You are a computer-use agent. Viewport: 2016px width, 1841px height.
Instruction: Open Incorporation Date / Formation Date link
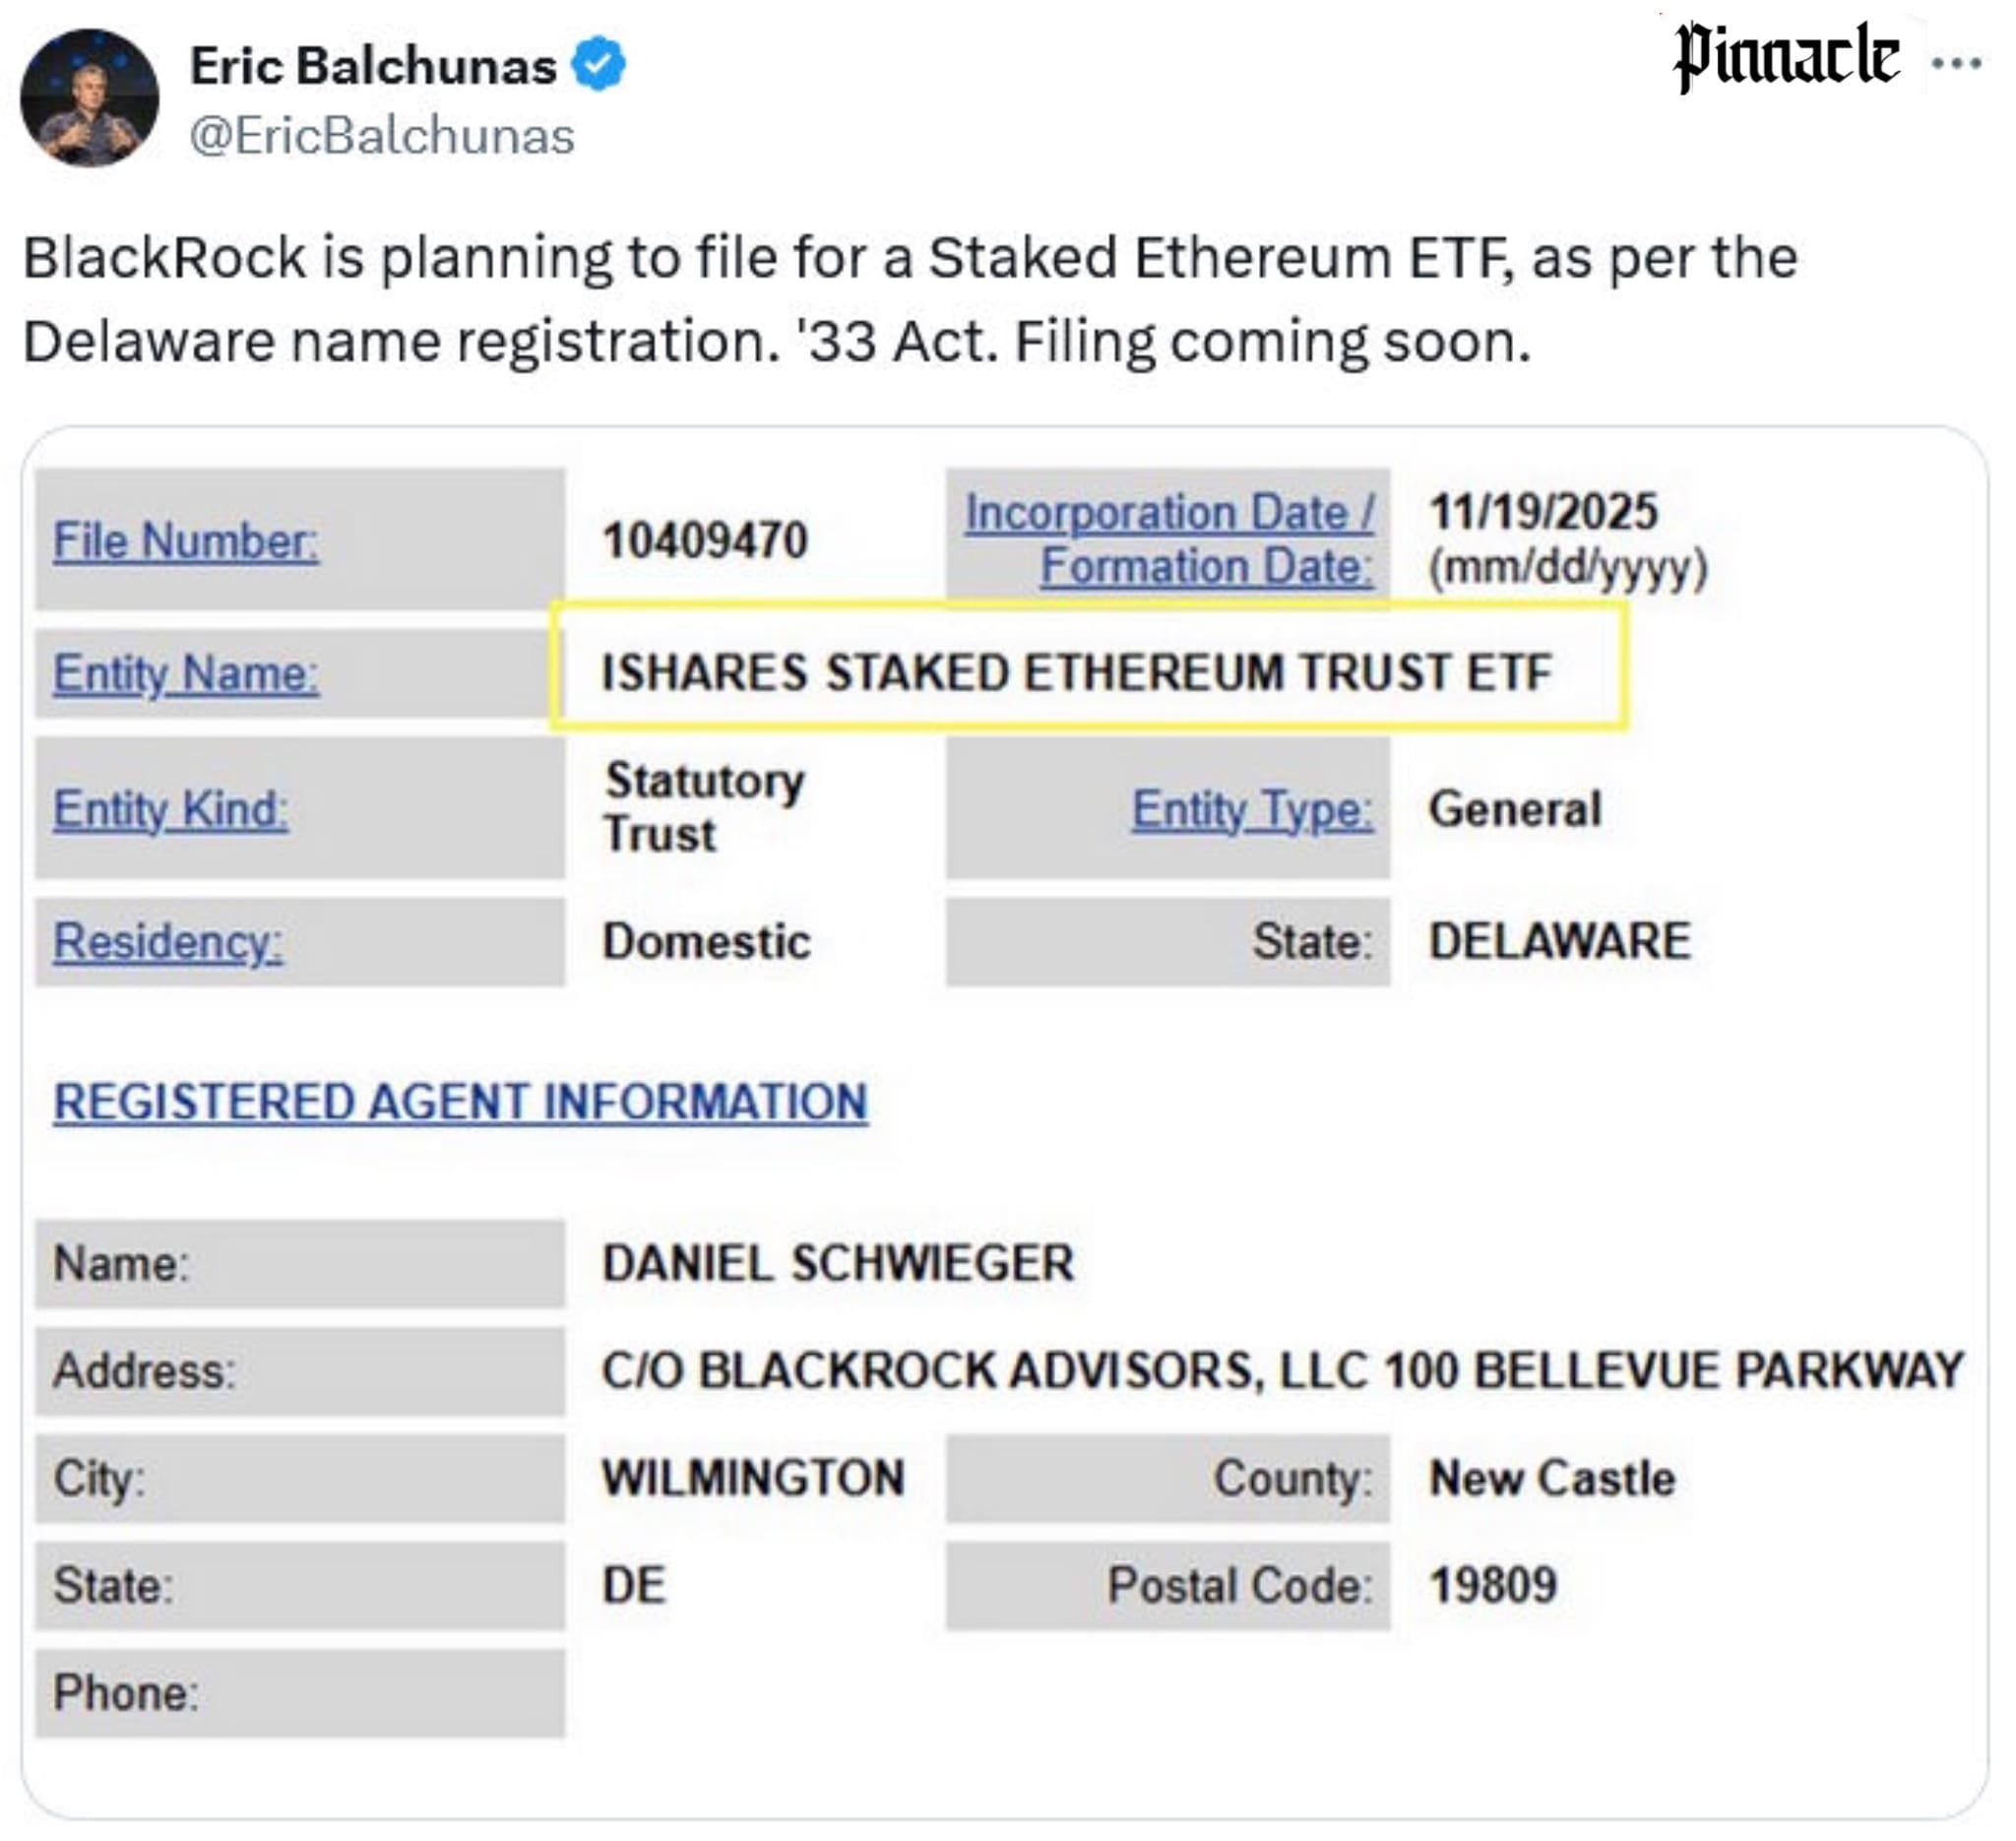coord(1170,539)
